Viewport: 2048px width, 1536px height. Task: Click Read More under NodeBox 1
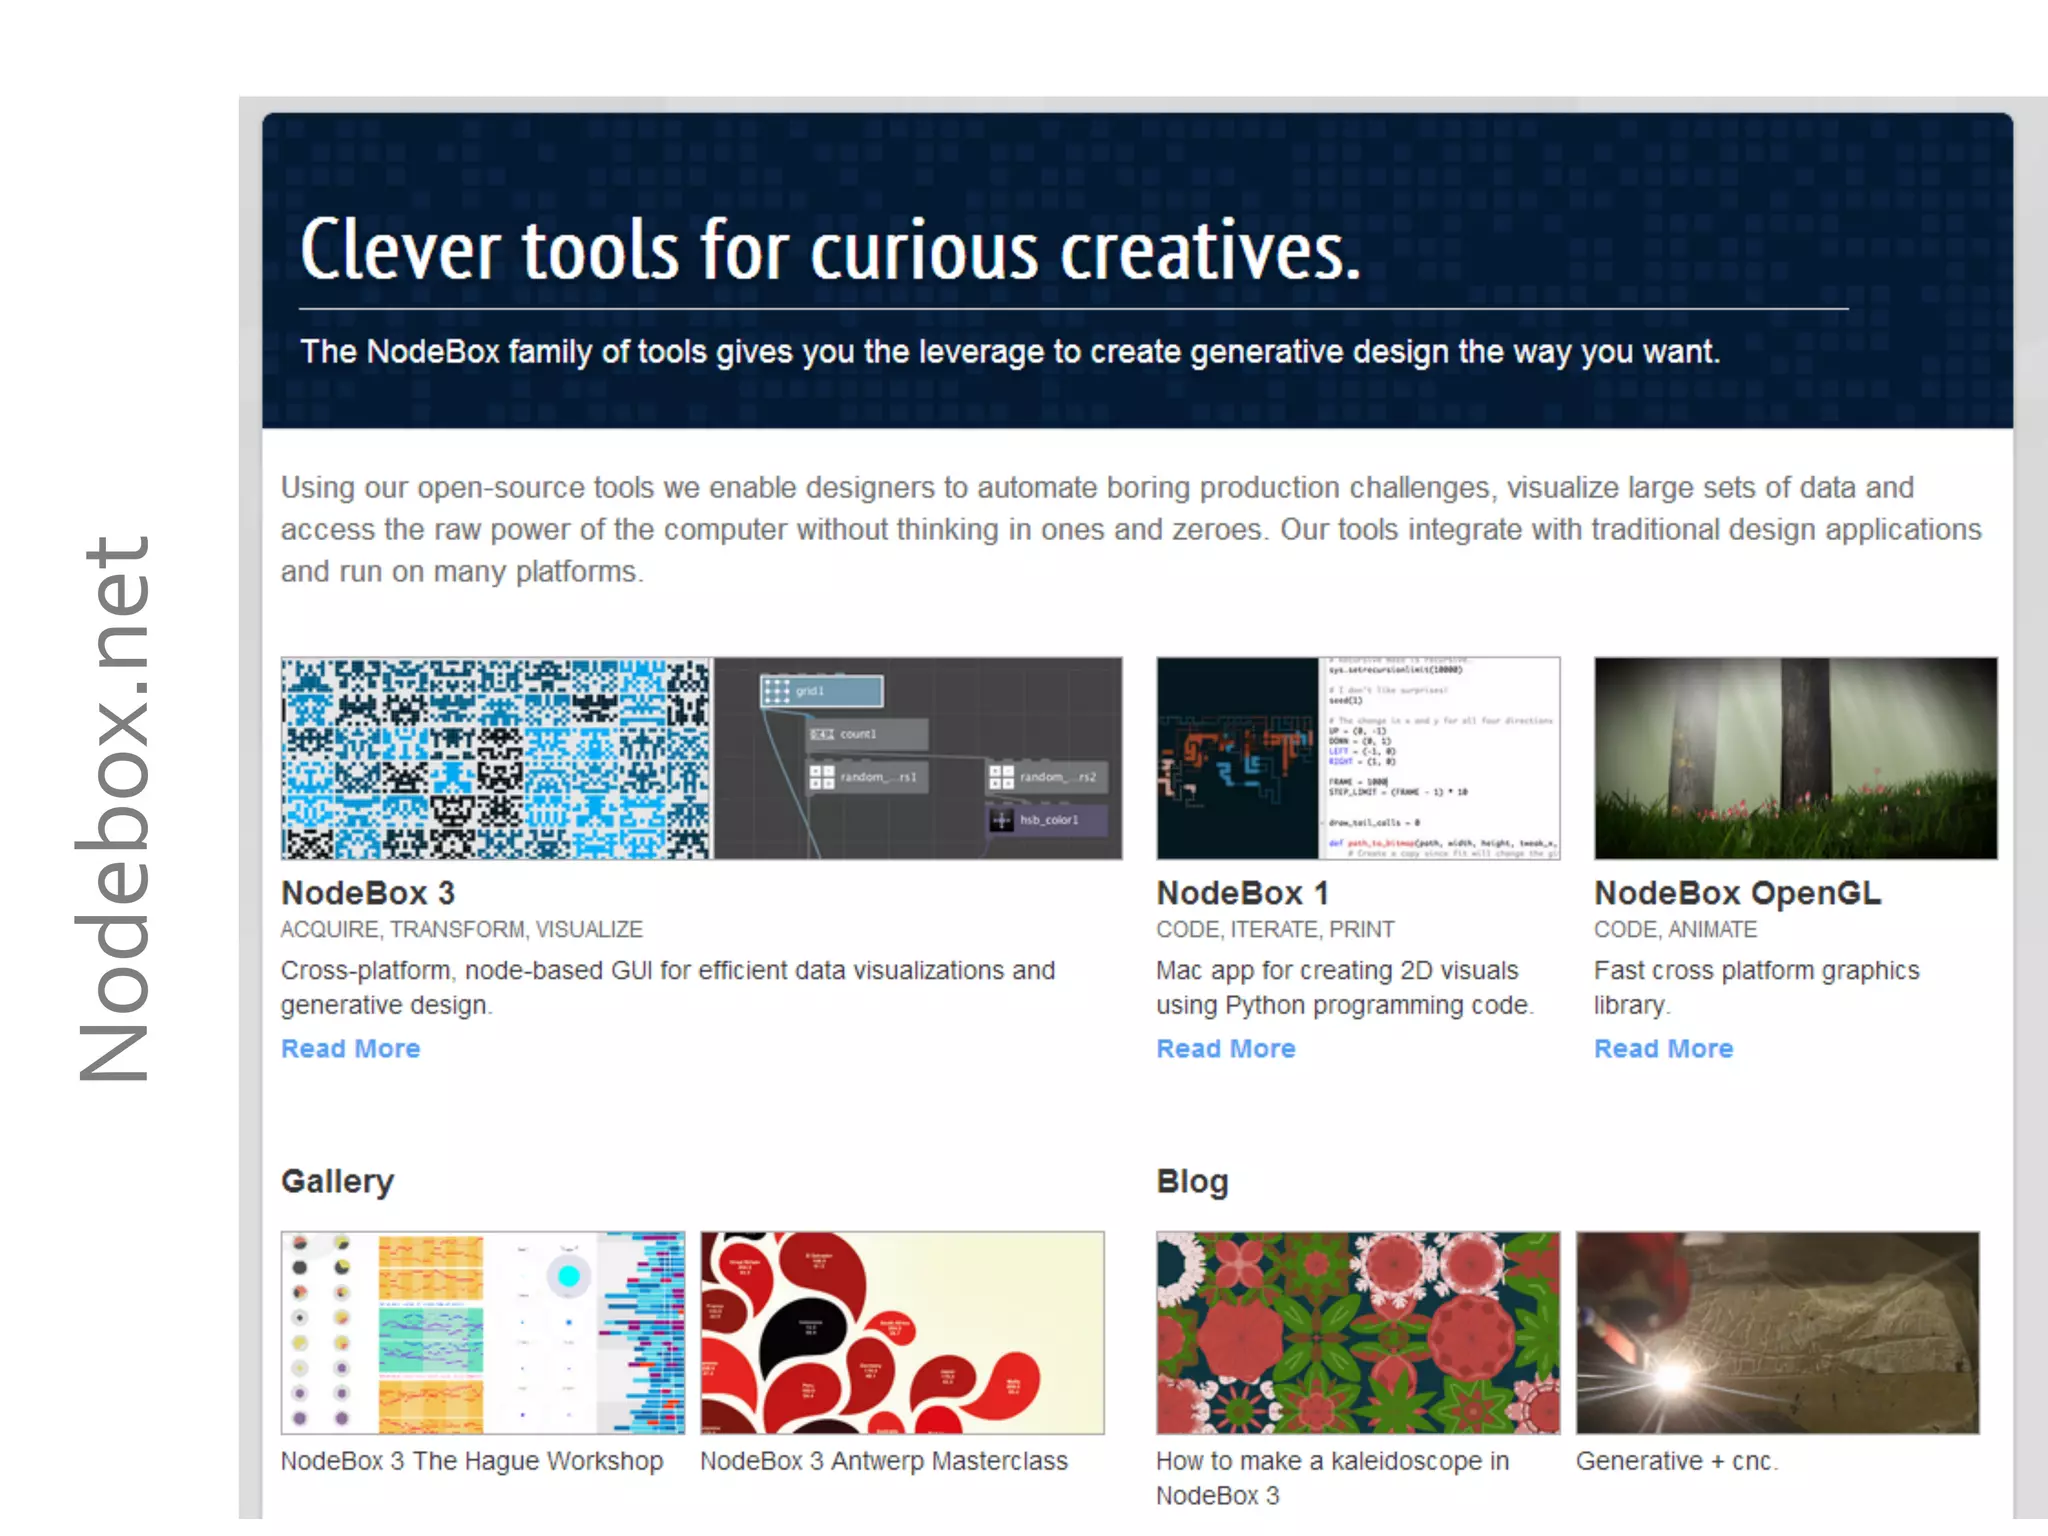click(x=1225, y=1048)
